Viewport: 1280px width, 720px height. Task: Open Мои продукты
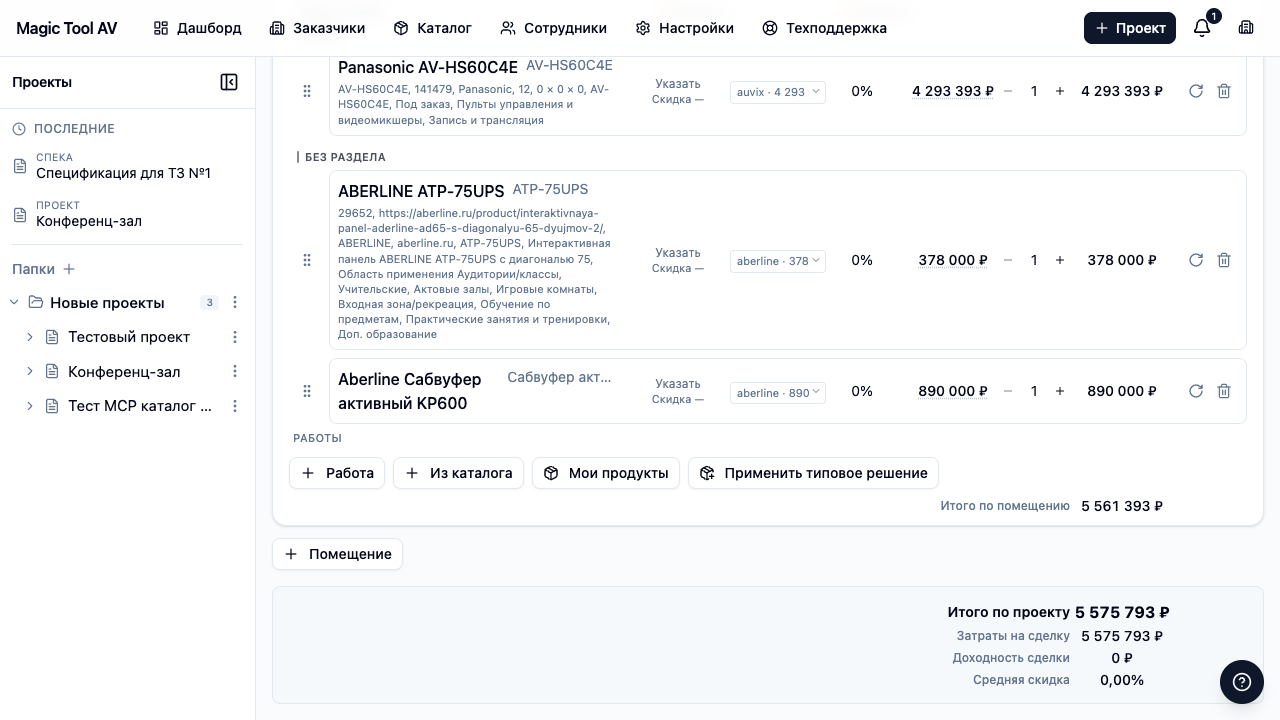(x=606, y=473)
